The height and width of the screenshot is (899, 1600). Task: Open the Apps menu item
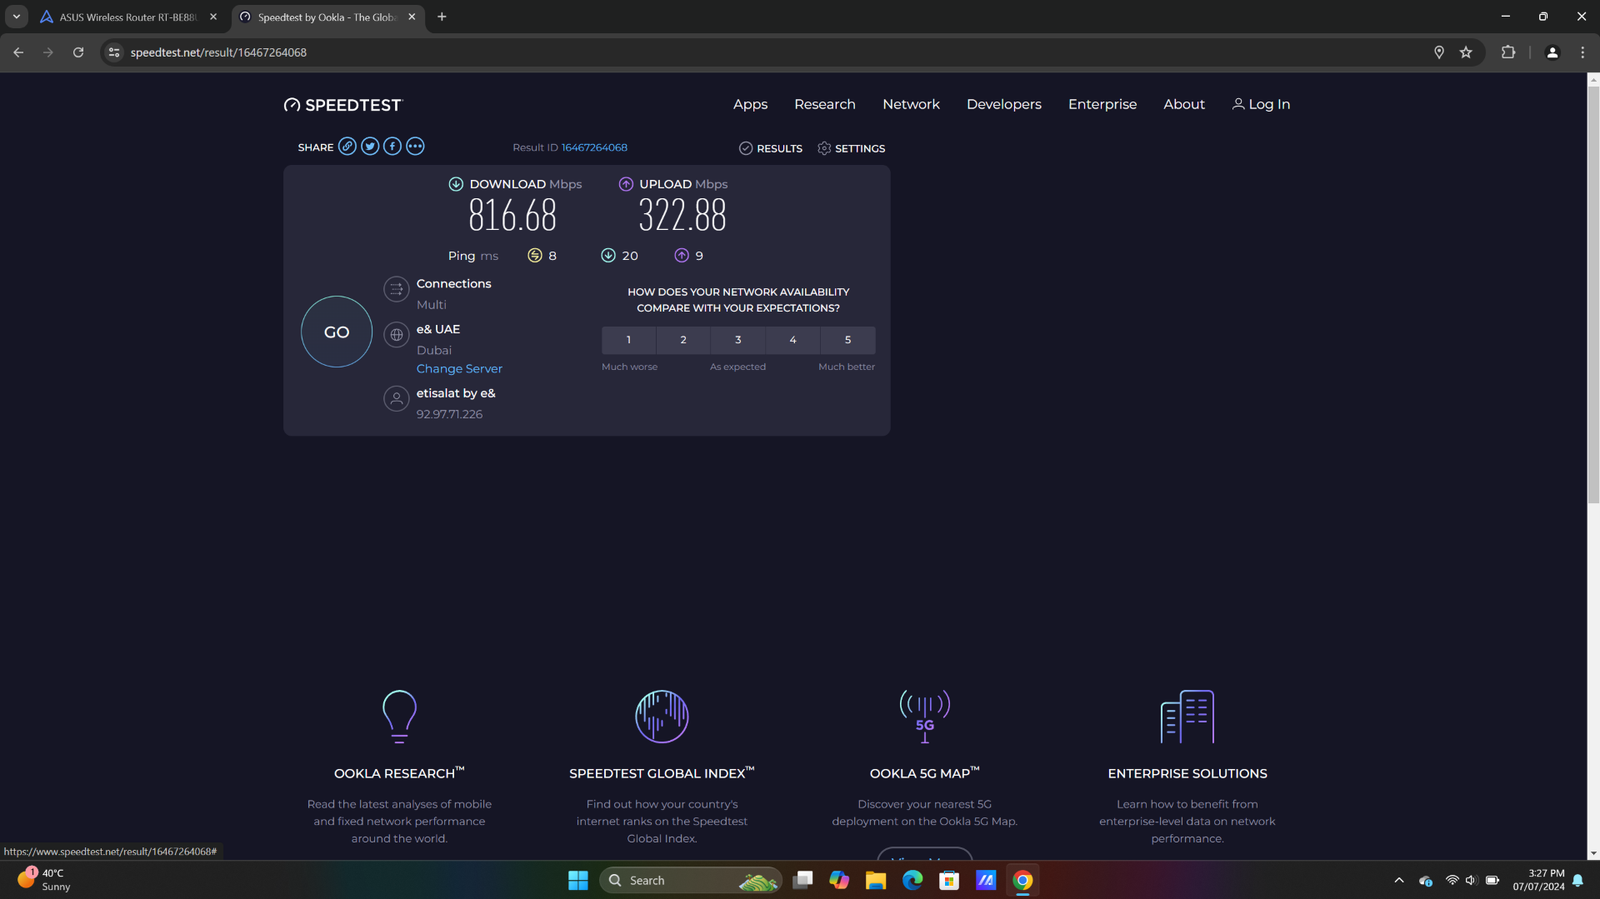(750, 104)
